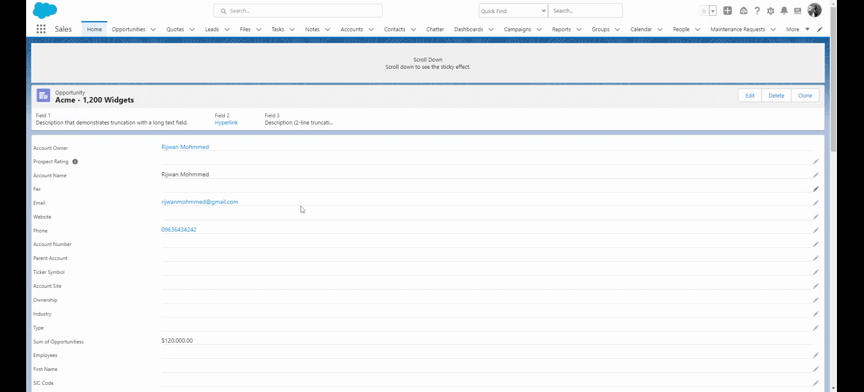Click the favorites star icon
Image resolution: width=864 pixels, height=392 pixels.
pos(703,11)
